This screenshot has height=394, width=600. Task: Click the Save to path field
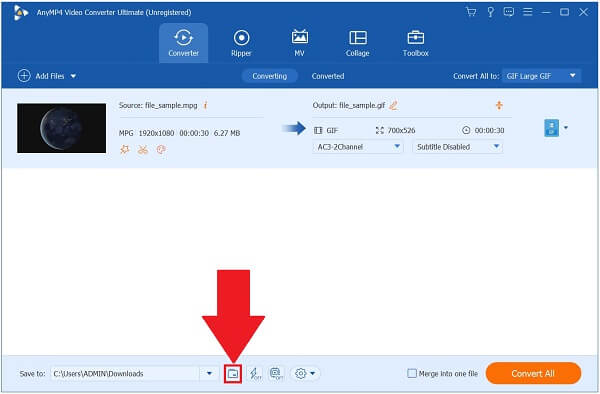coord(125,374)
